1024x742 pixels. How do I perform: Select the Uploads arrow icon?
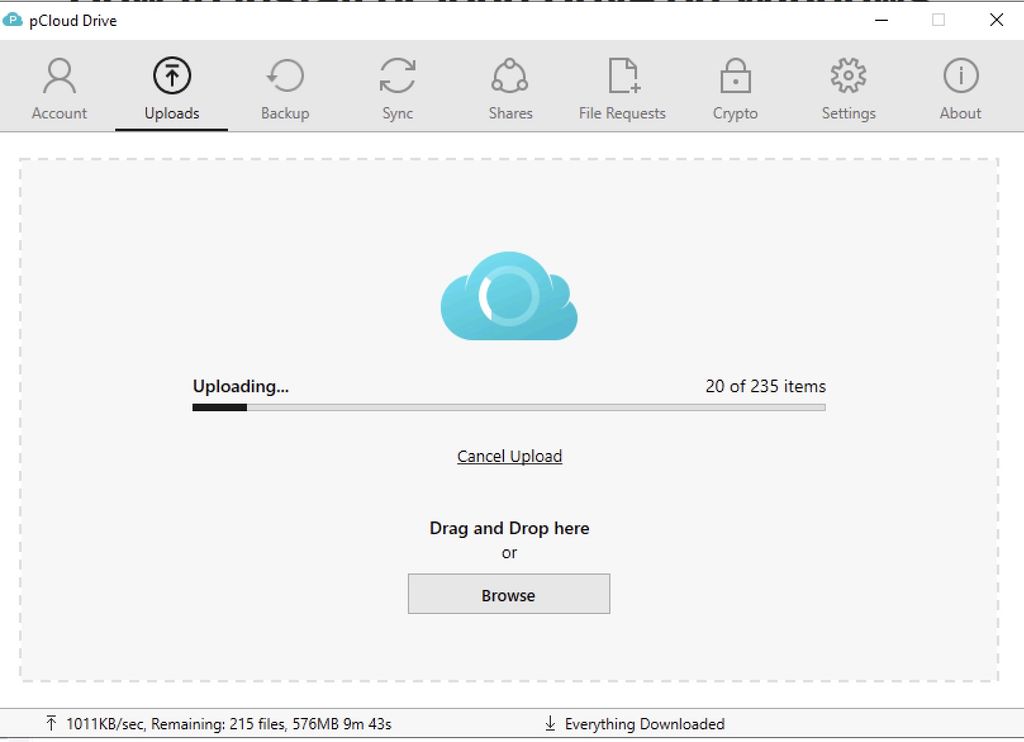pyautogui.click(x=171, y=74)
